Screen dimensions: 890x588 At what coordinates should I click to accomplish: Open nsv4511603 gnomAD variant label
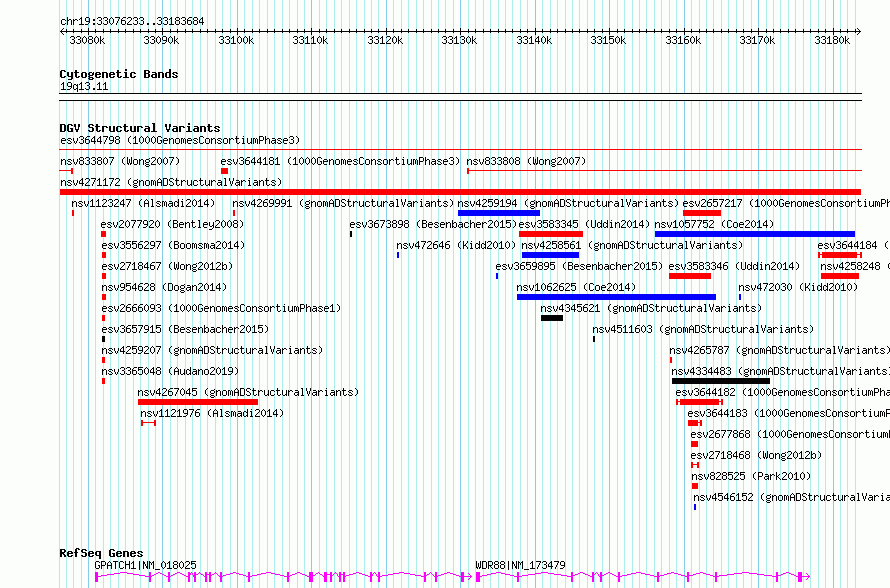pyautogui.click(x=703, y=329)
